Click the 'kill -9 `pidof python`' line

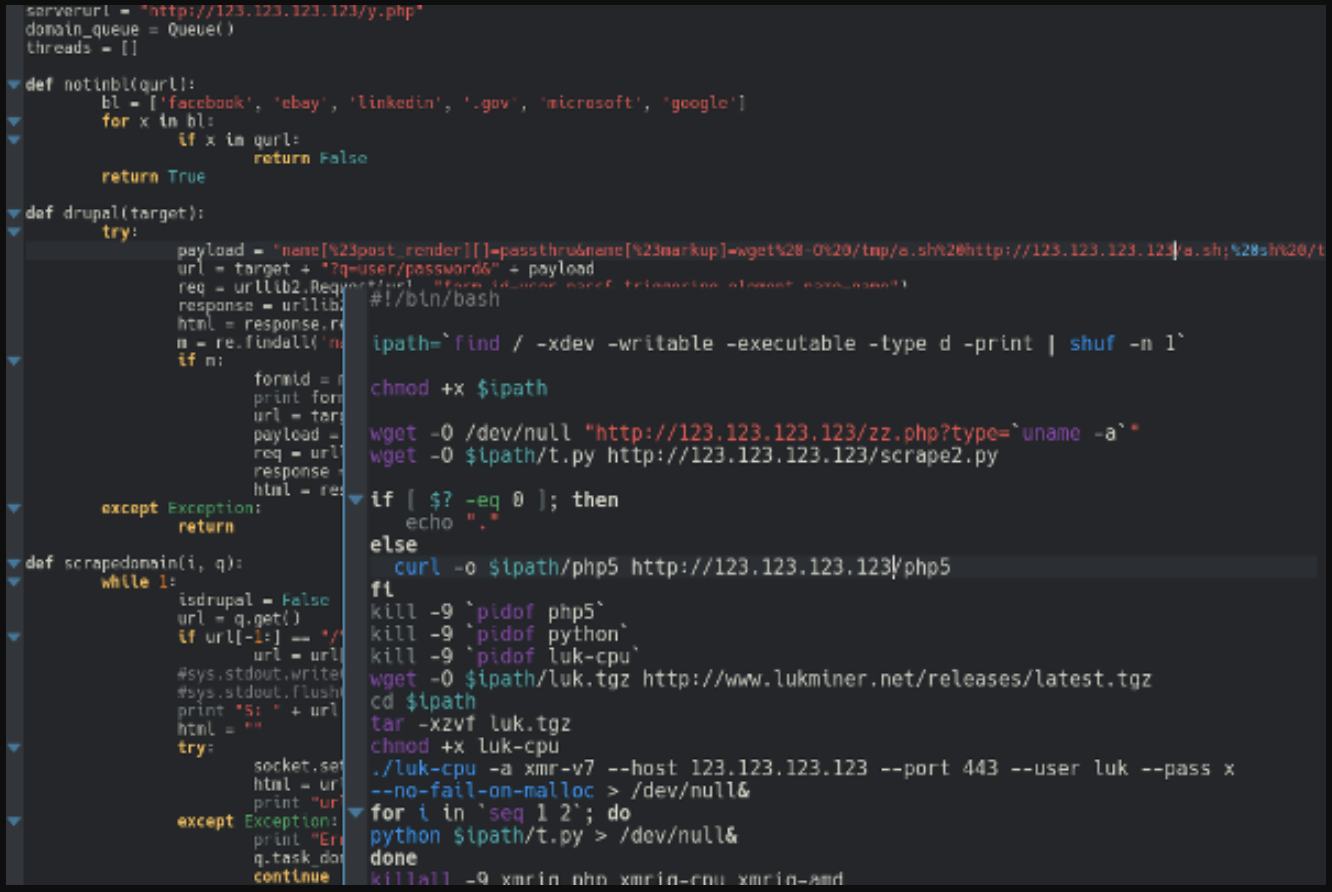[500, 634]
